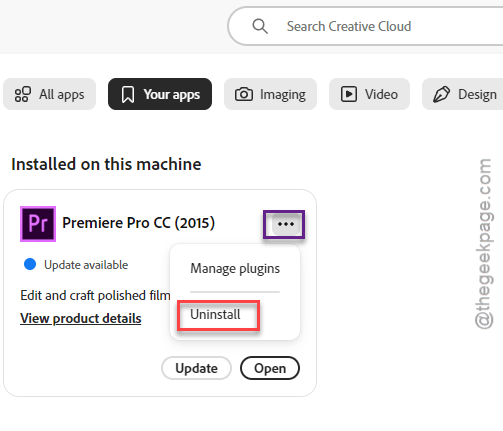Follow the View product details link
The width and height of the screenshot is (503, 431).
[81, 318]
